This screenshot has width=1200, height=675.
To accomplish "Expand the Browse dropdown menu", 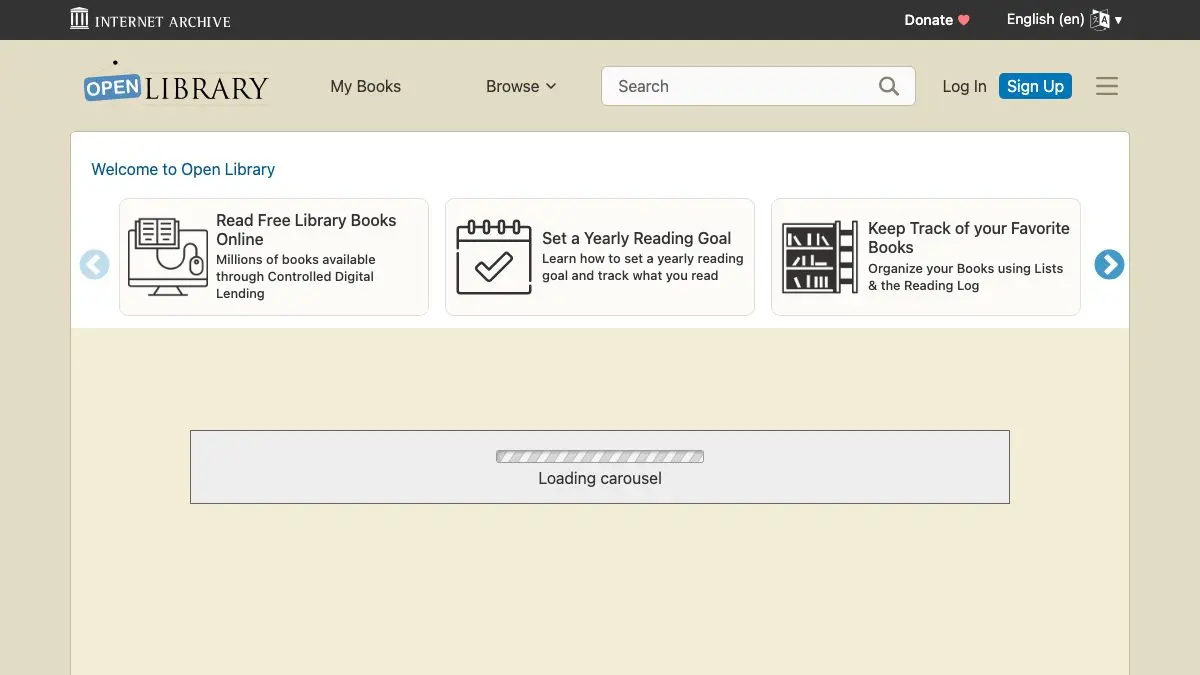I will 521,86.
